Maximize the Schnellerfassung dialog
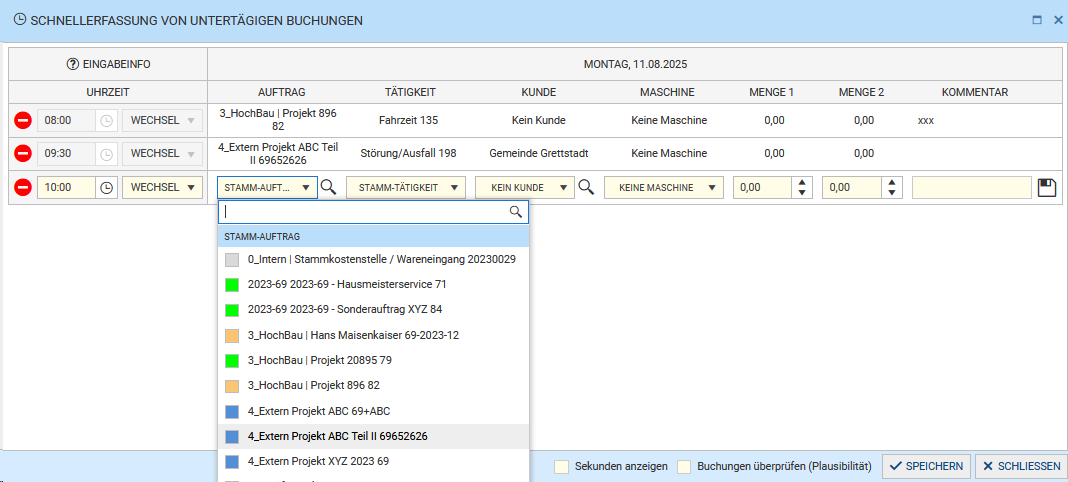The height and width of the screenshot is (482, 1068). click(1037, 20)
